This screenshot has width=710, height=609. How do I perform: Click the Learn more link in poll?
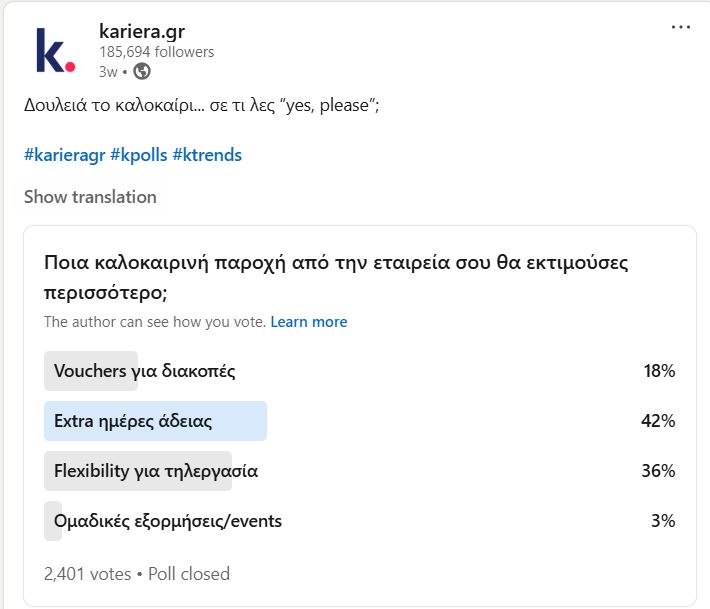pos(309,322)
